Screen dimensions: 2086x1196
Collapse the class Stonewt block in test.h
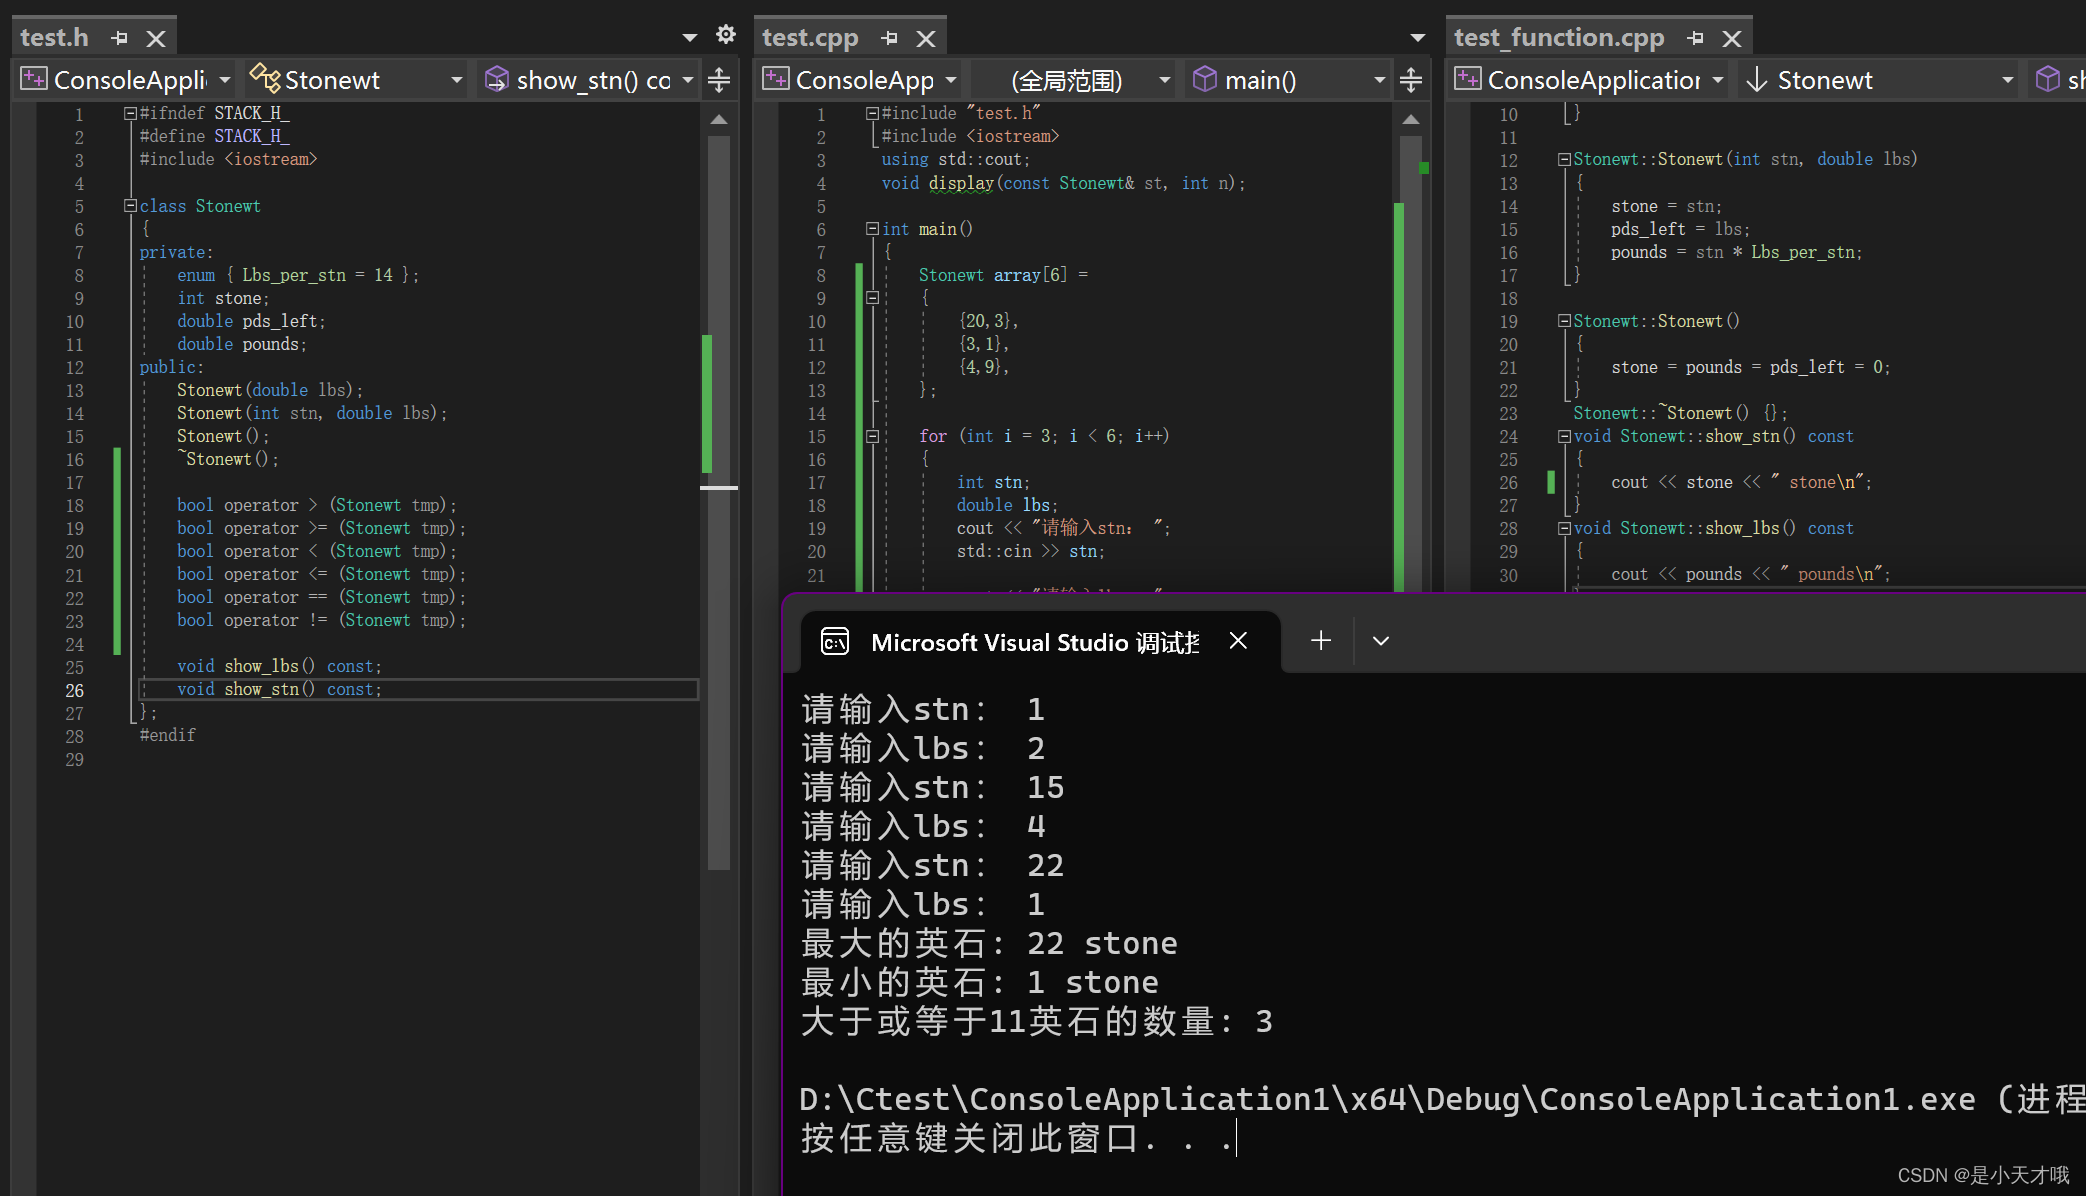point(130,206)
